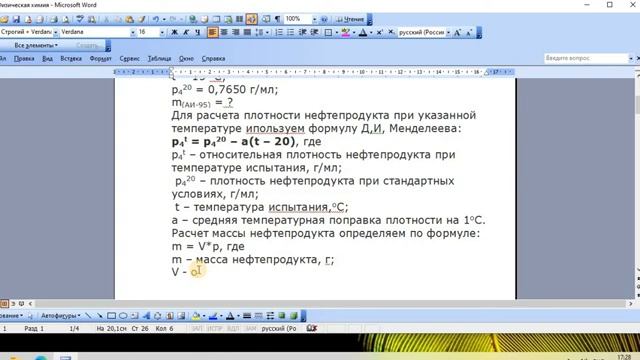Apply the drawing fill color bucket
The image size is (640, 360).
tap(196, 316)
